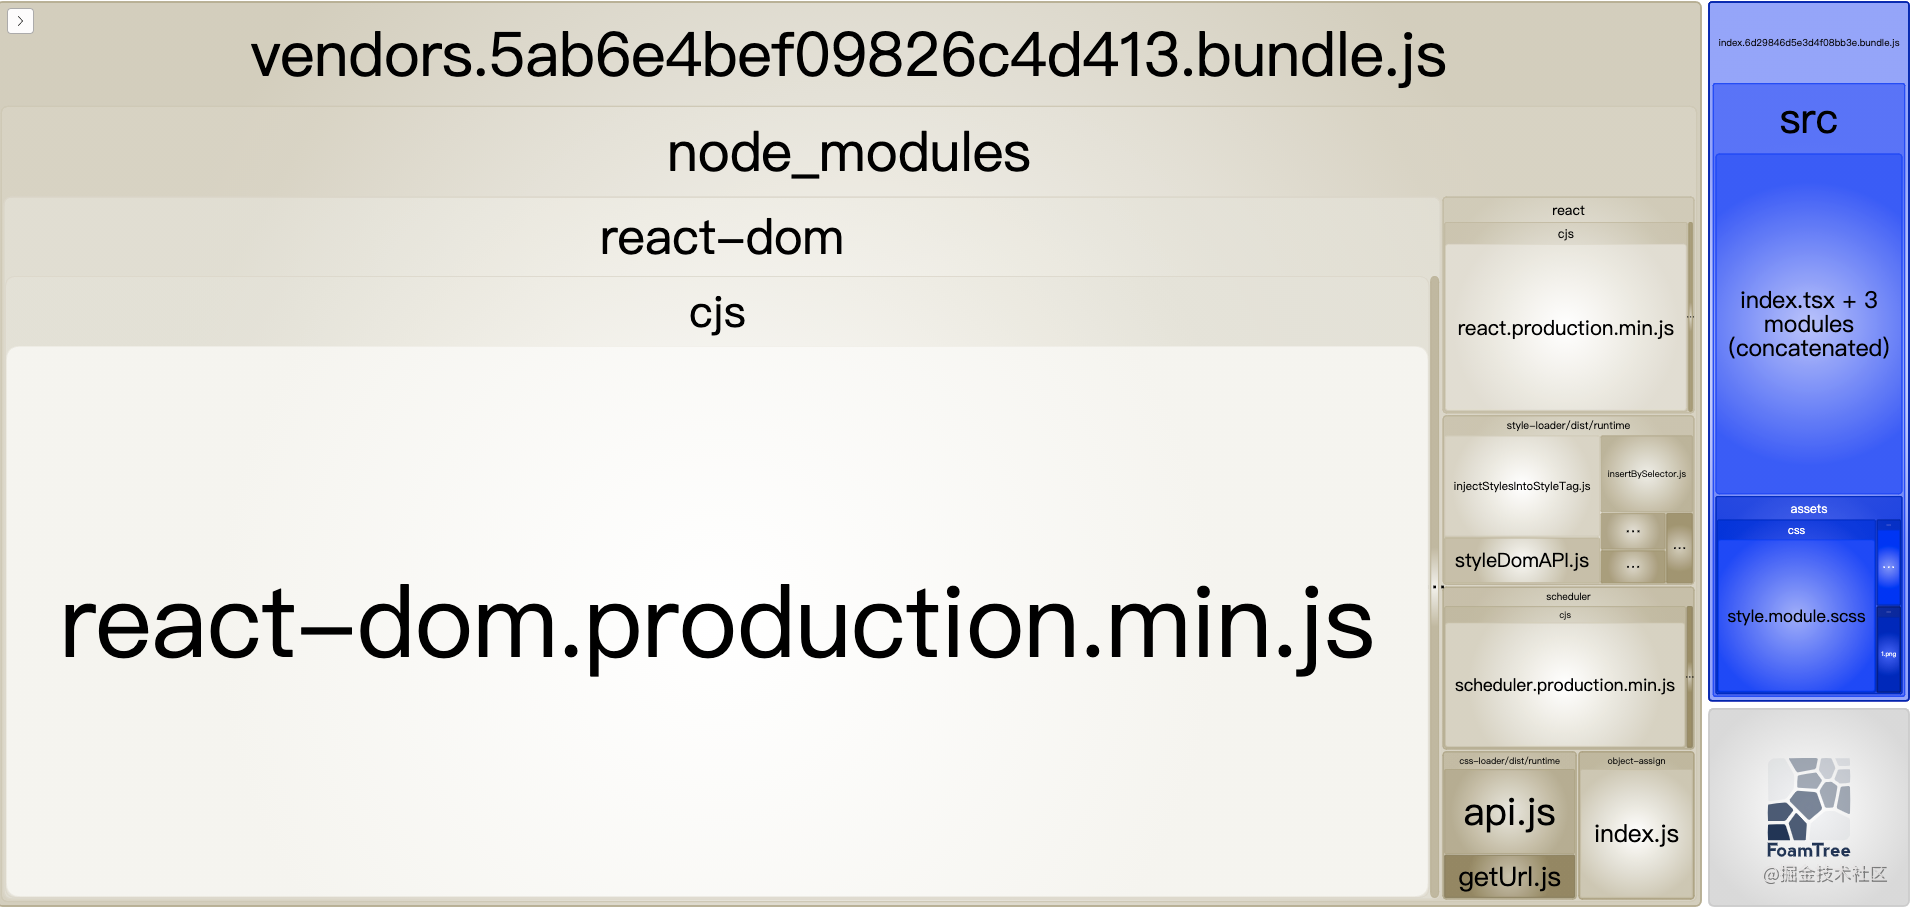Select the node_modules group header
The width and height of the screenshot is (1912, 908).
tap(848, 153)
